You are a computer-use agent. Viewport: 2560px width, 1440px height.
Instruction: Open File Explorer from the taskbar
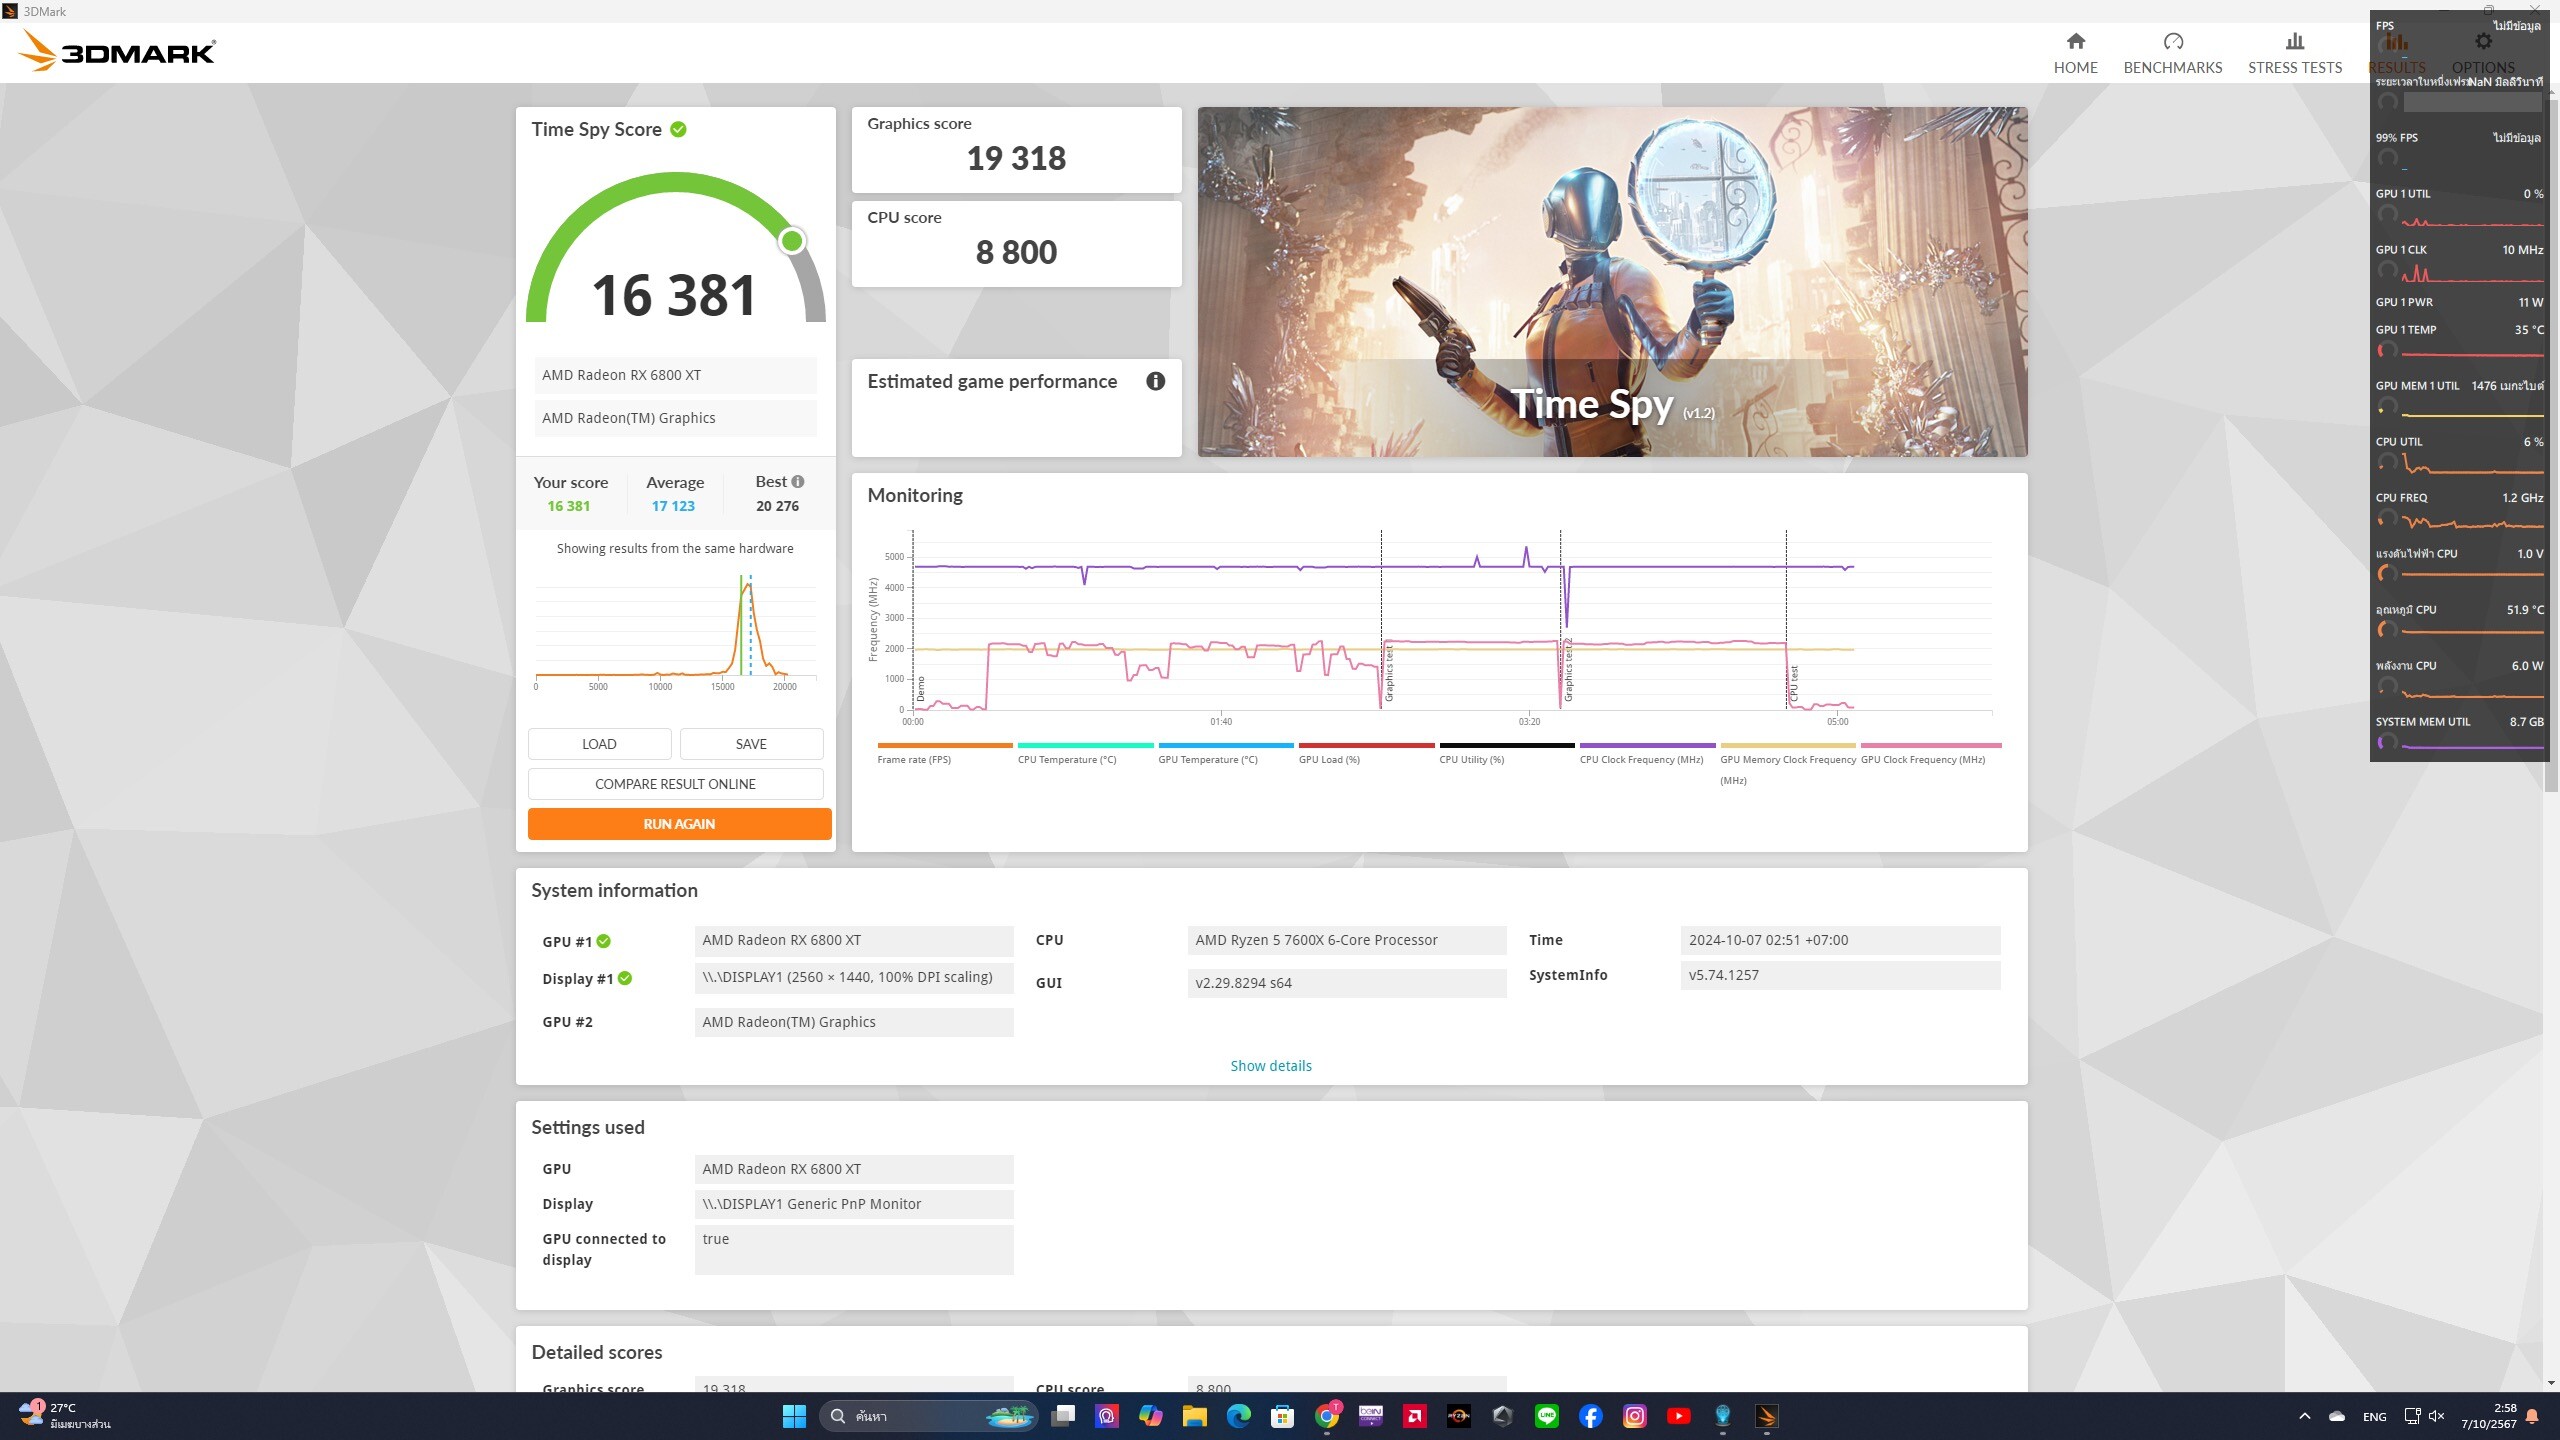click(1194, 1416)
